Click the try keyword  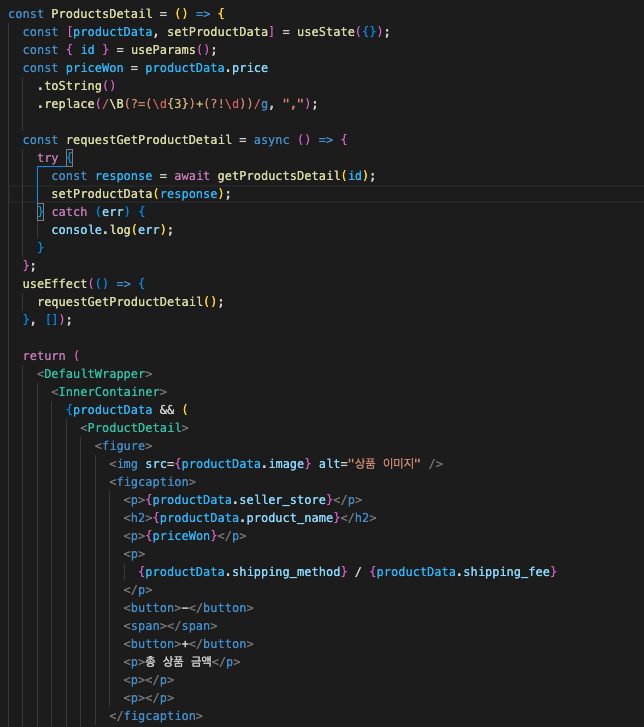(48, 158)
